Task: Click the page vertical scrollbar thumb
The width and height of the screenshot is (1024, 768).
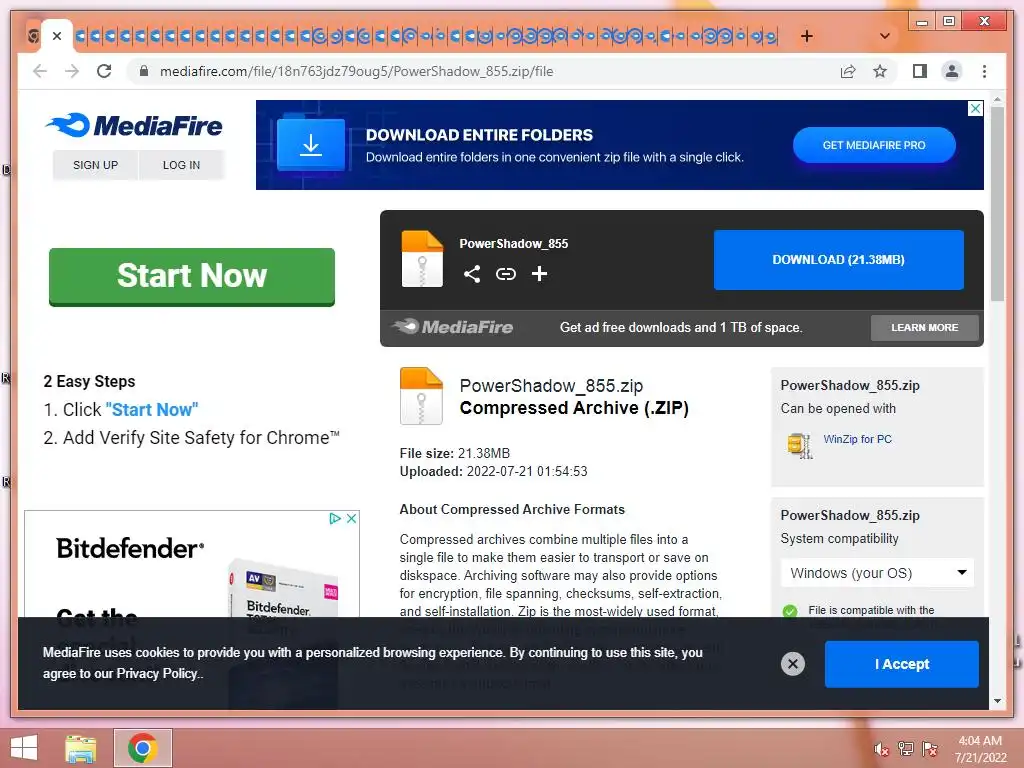Action: coord(997,202)
